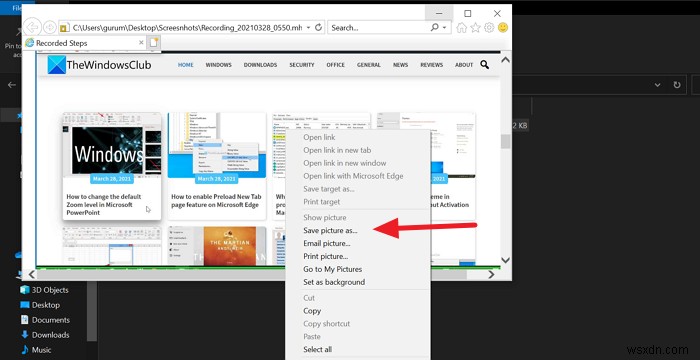Image resolution: width=700 pixels, height=360 pixels.
Task: Select the Music folder in the sidebar
Action: [36, 350]
